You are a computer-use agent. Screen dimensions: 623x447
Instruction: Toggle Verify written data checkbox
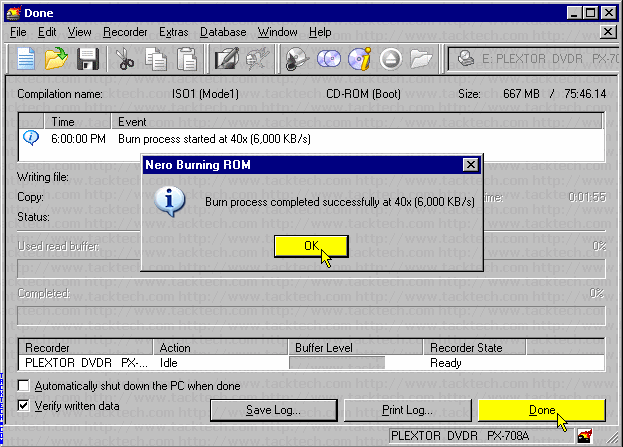[x=23, y=405]
